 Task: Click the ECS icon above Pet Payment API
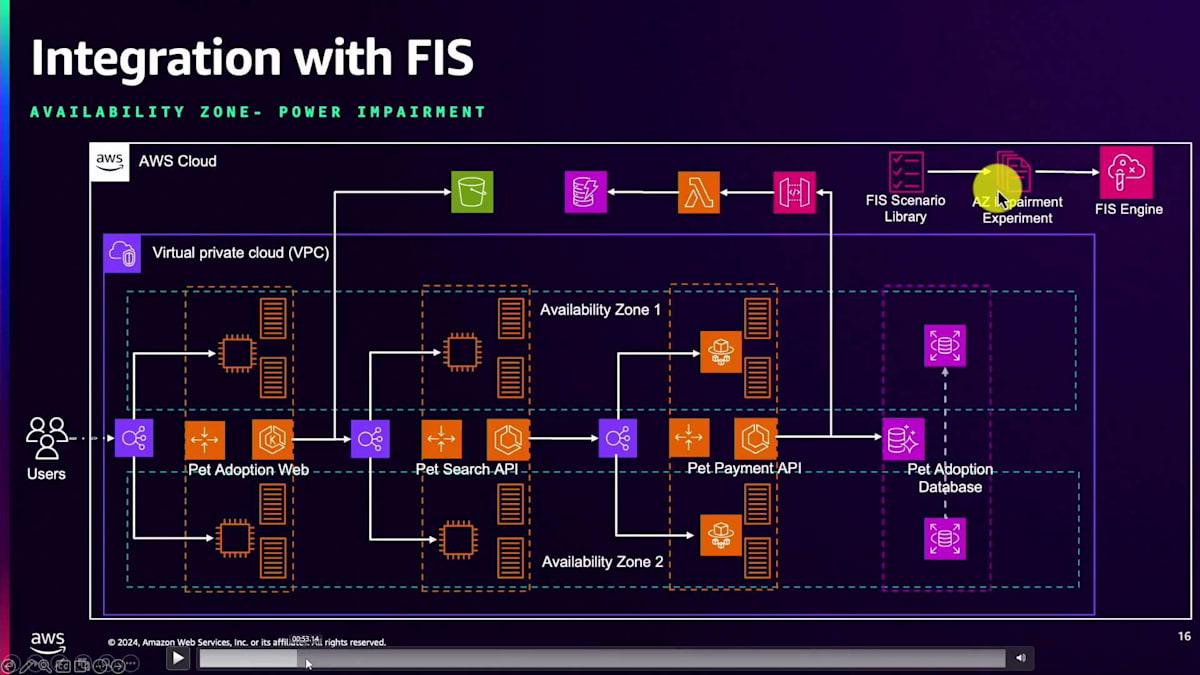point(755,439)
